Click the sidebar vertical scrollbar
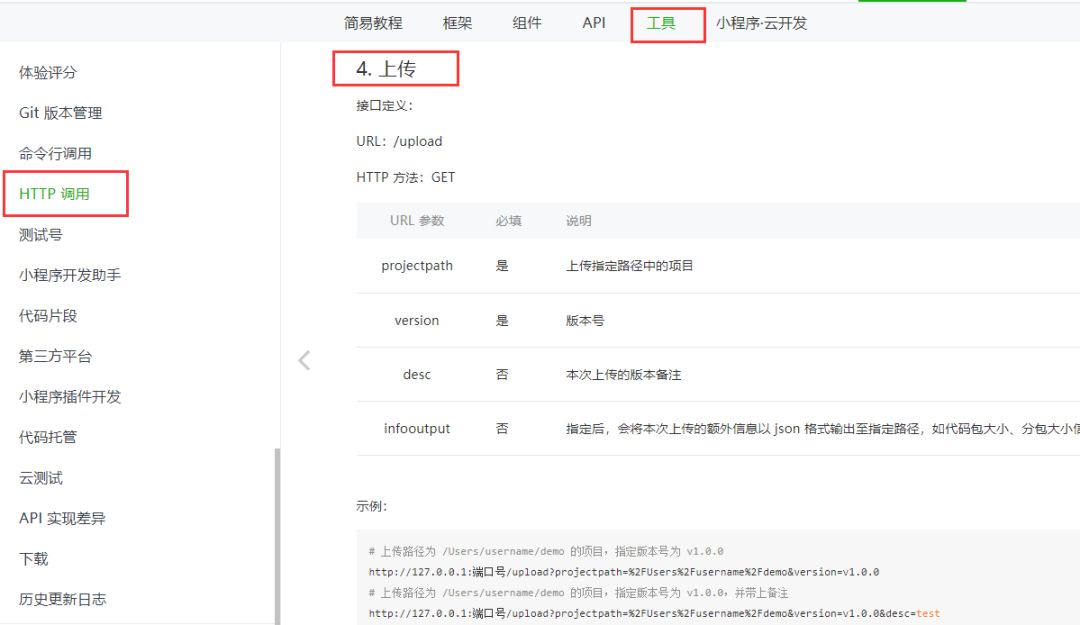Image resolution: width=1080 pixels, height=625 pixels. click(x=277, y=536)
